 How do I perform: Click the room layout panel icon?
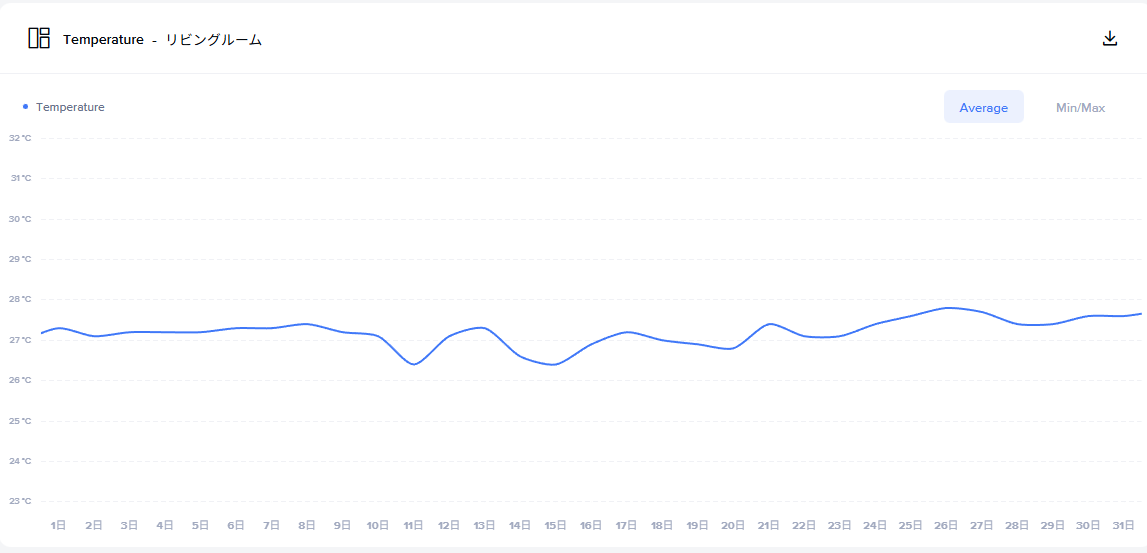click(39, 39)
